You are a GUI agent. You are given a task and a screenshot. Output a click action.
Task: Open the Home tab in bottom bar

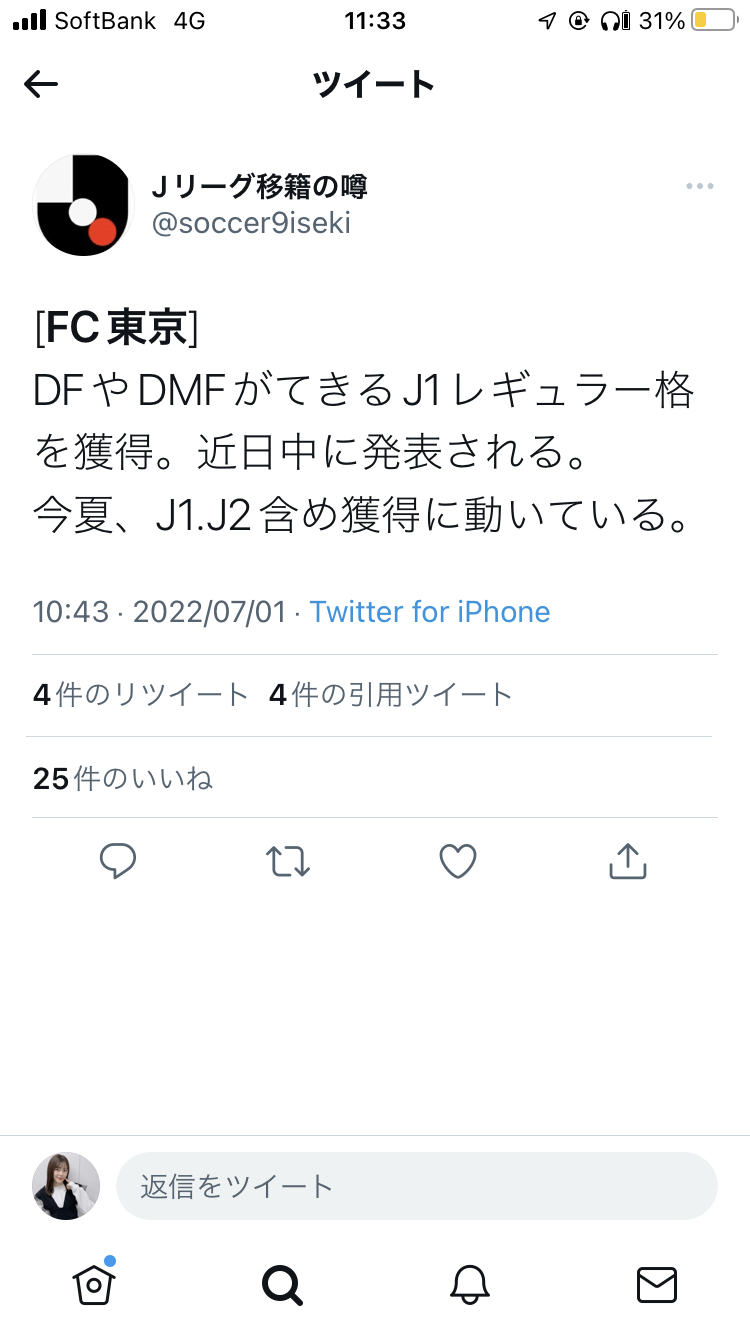(94, 1284)
